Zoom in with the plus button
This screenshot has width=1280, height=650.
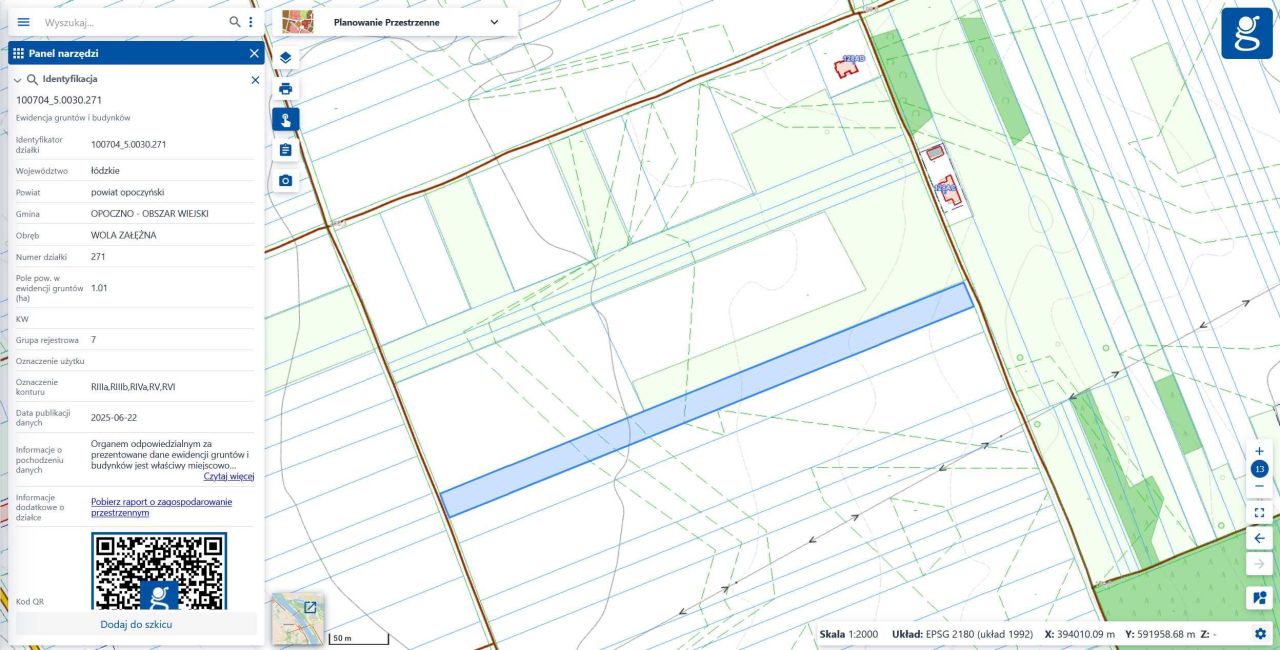[1259, 451]
